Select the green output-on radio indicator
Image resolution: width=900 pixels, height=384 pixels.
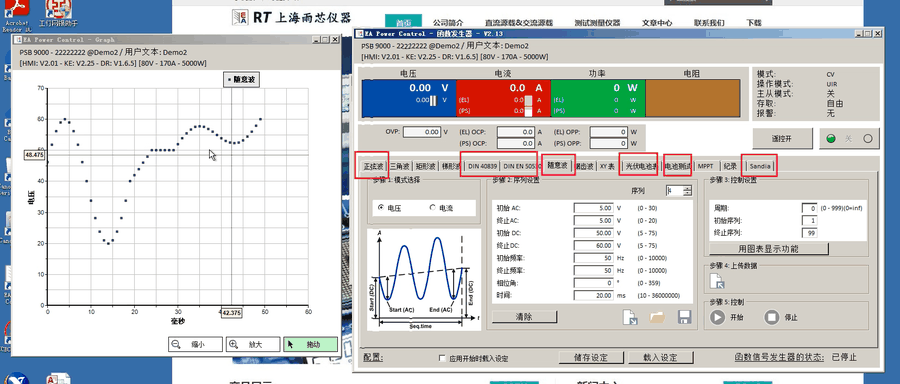(x=831, y=138)
